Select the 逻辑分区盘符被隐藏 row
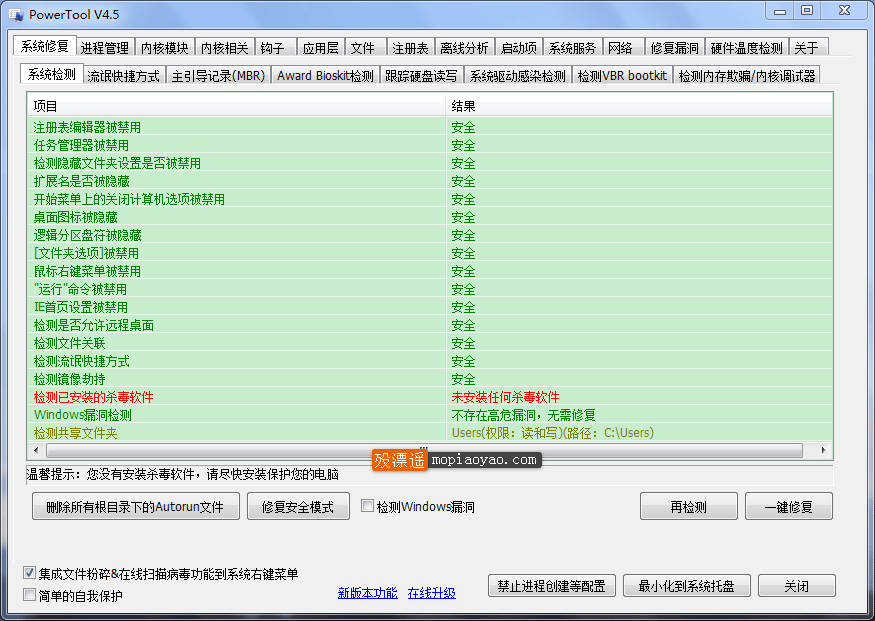This screenshot has height=621, width=875. (430, 235)
